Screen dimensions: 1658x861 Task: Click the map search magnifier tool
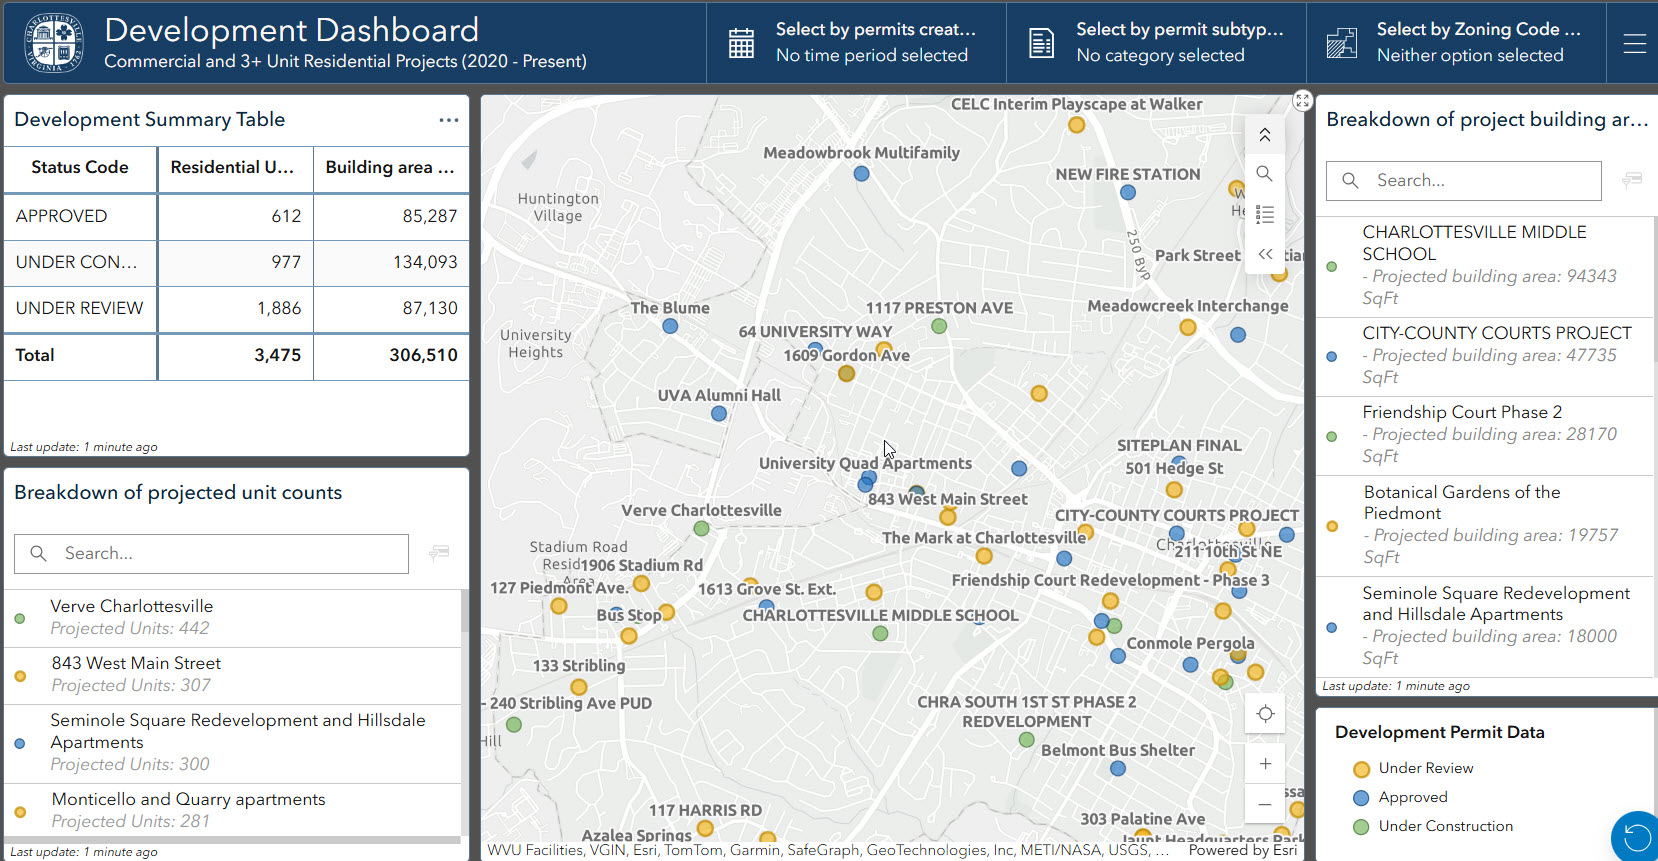1264,174
